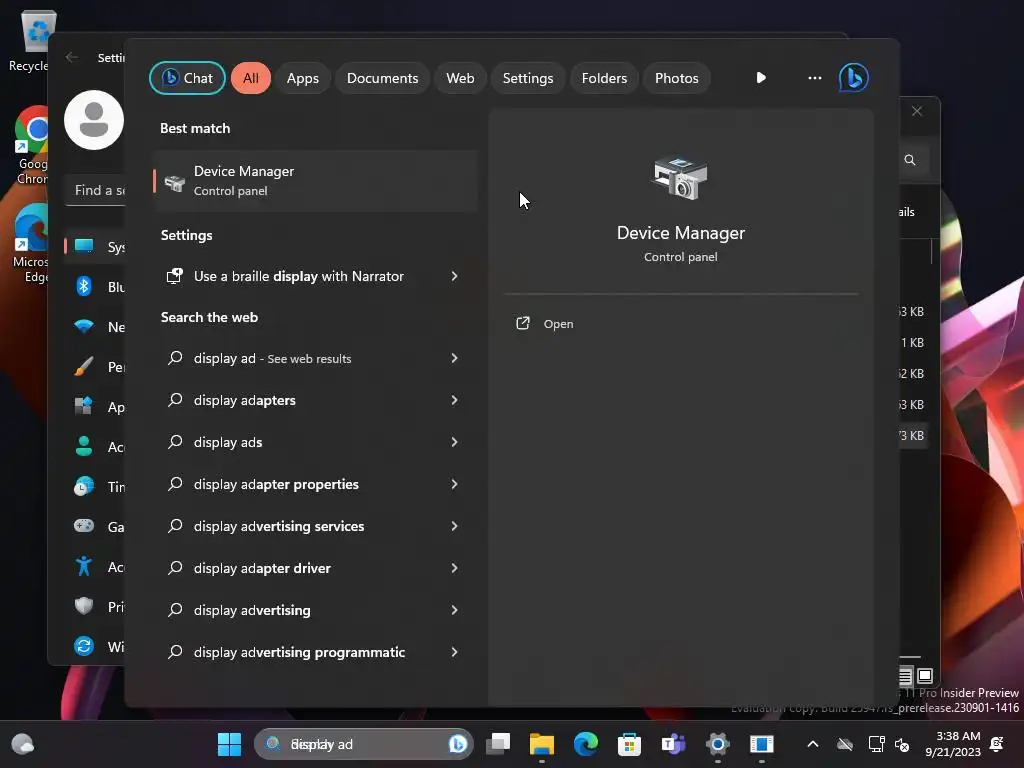
Task: Click Settings window back arrow
Action: click(72, 57)
